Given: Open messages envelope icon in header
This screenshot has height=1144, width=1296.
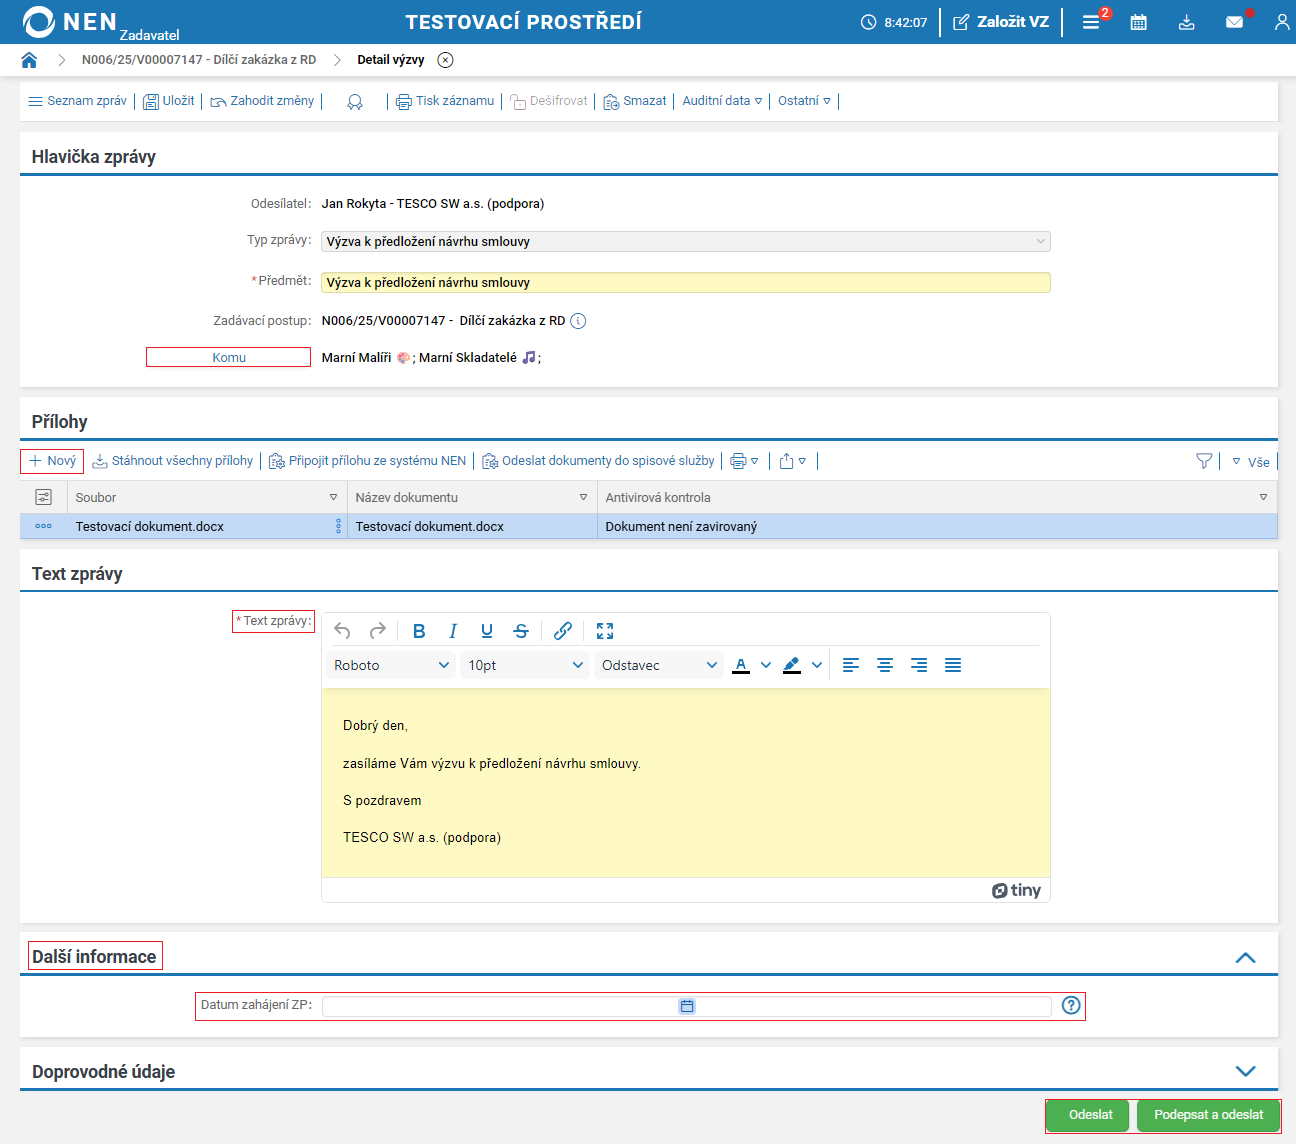Looking at the screenshot, I should [x=1234, y=22].
